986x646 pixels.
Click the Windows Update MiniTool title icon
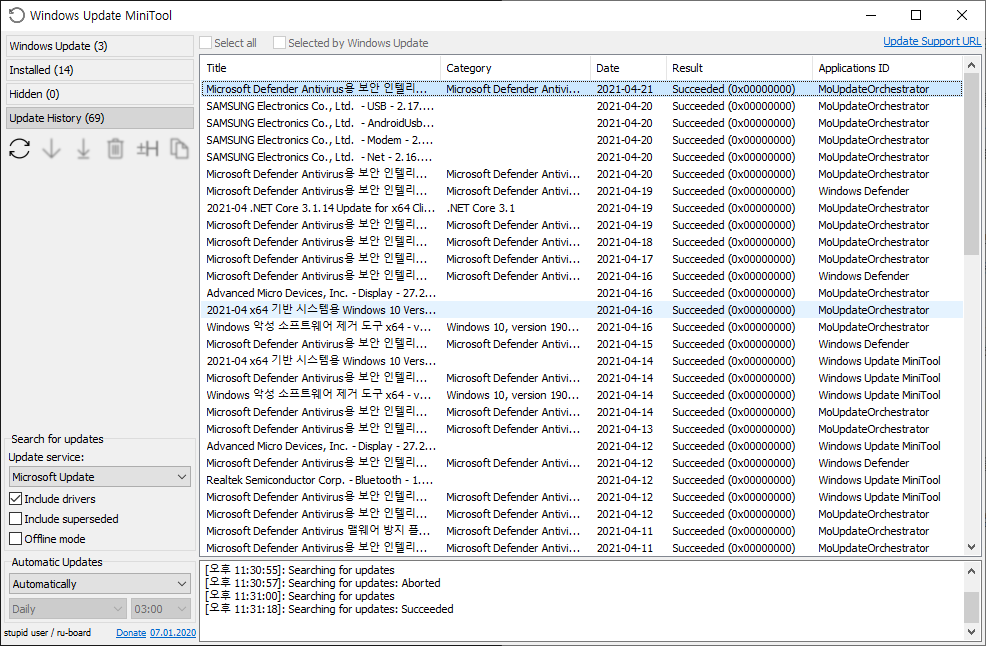click(x=17, y=15)
